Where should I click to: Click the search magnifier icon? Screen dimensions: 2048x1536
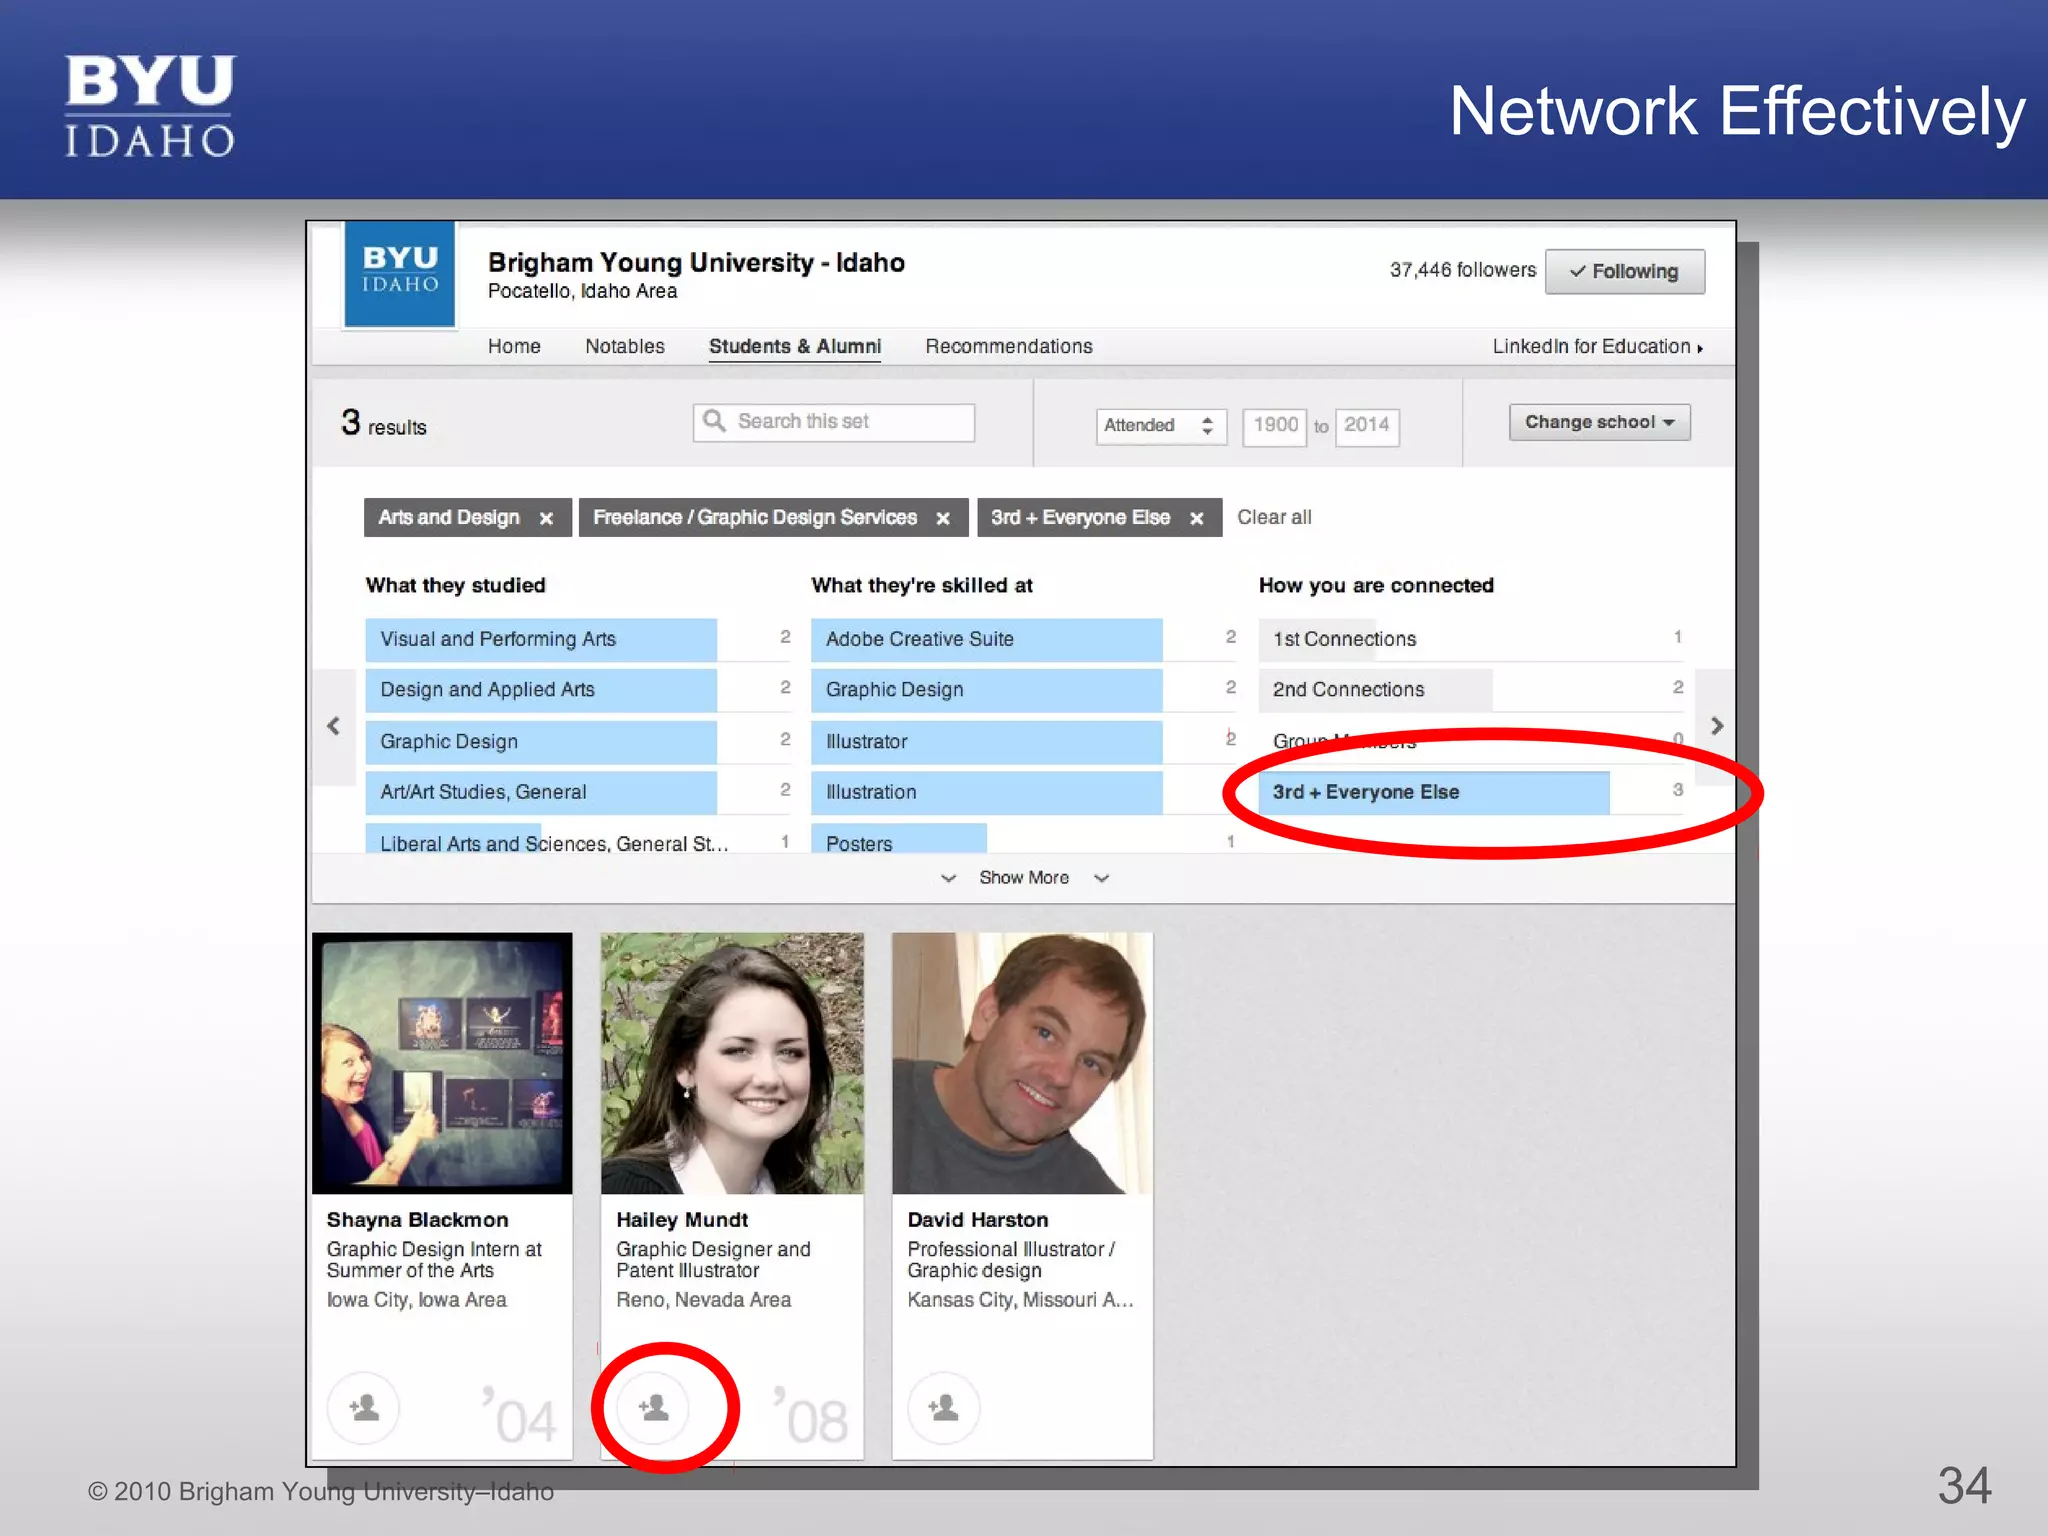tap(714, 421)
